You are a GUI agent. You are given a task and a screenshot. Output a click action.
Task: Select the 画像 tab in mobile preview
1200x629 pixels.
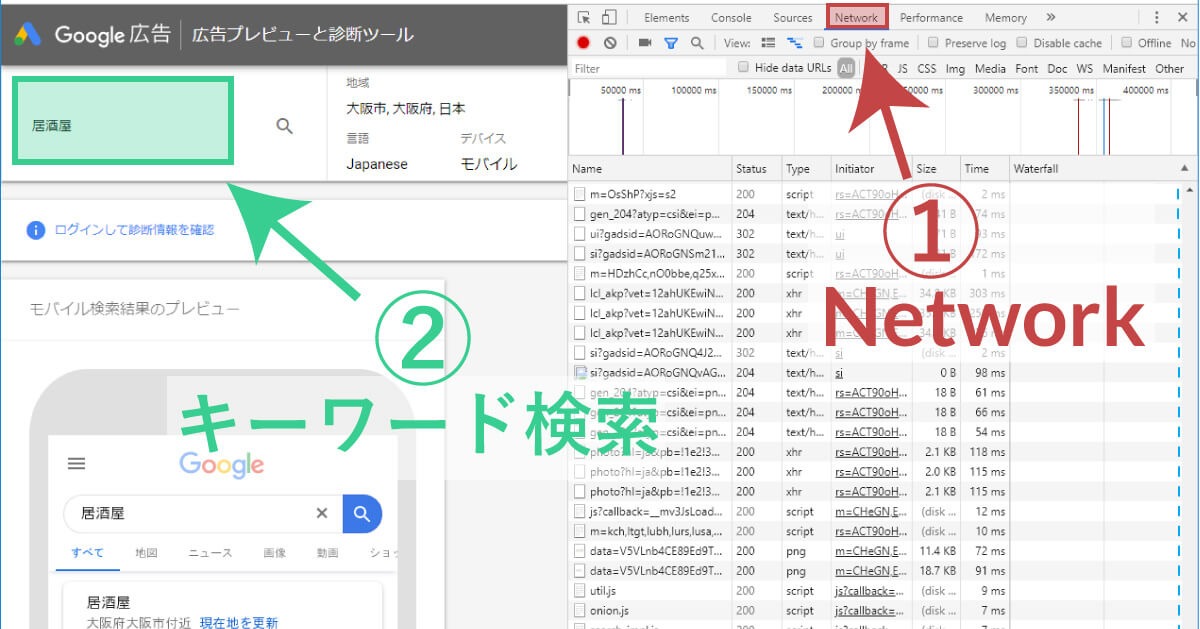pos(274,553)
